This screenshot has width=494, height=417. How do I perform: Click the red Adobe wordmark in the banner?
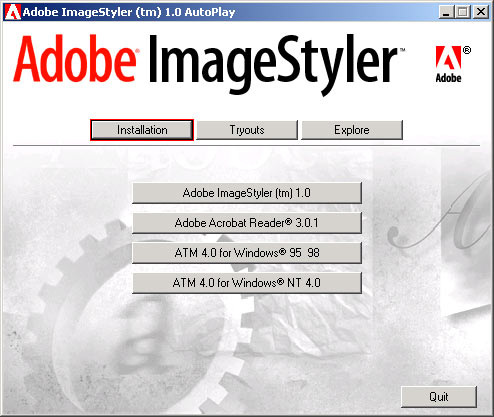click(75, 59)
